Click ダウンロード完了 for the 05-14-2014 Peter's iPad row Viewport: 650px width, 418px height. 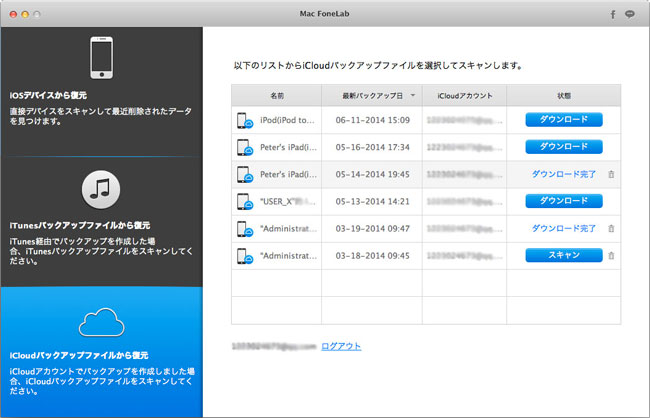563,174
